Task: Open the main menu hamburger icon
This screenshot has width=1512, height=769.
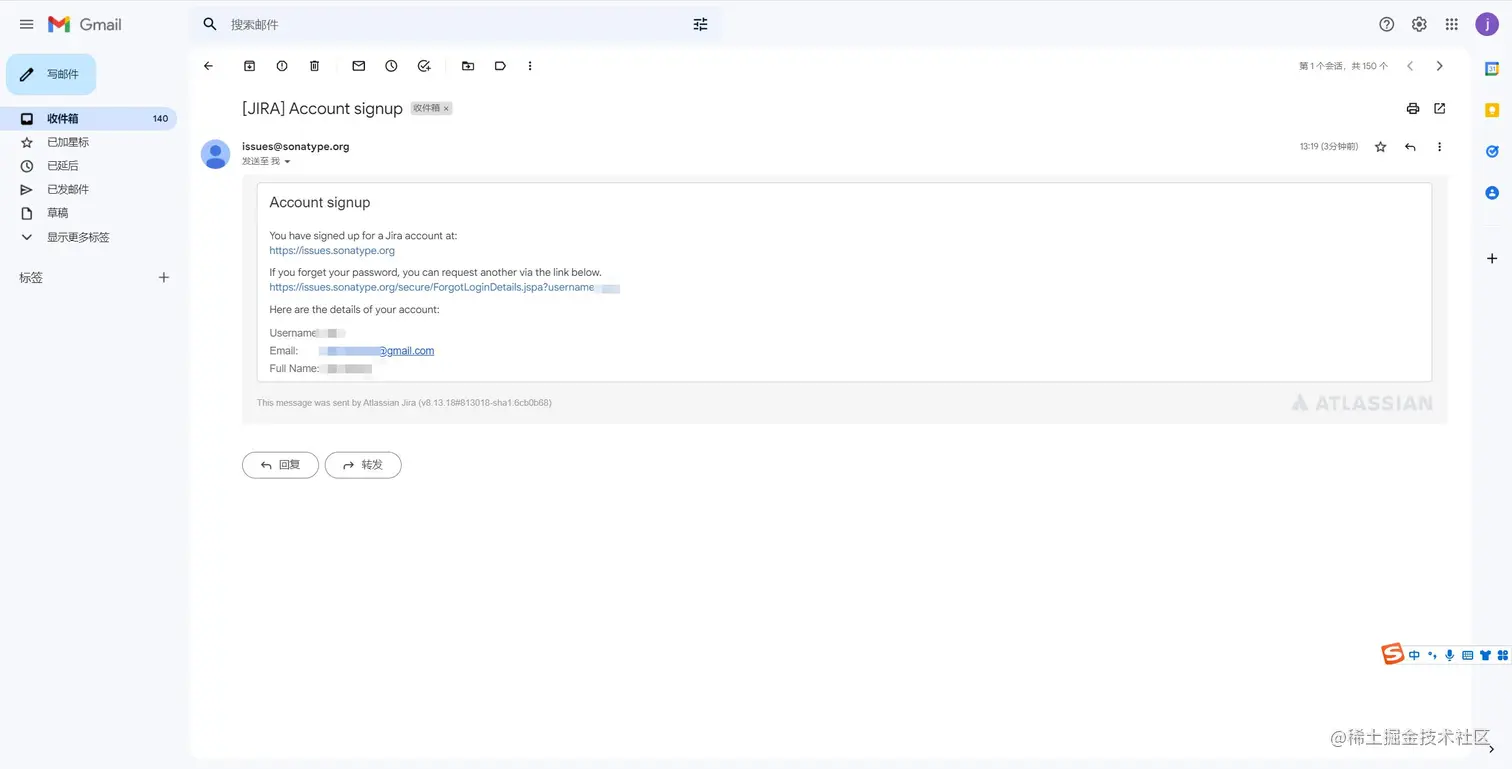Action: 27,24
